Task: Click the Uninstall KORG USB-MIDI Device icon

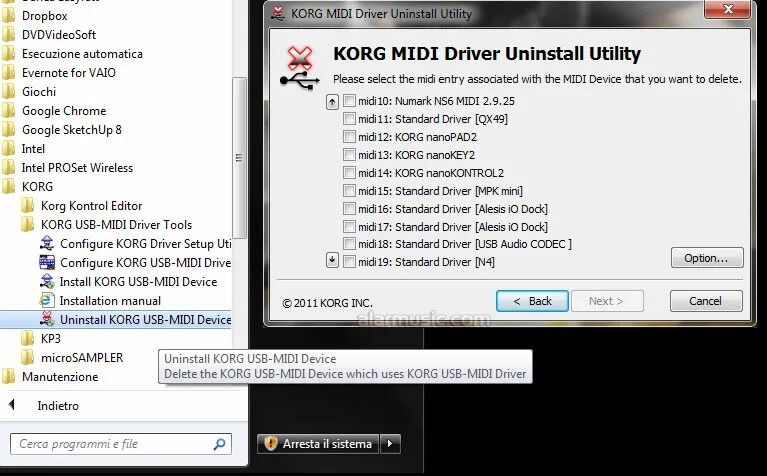Action: 47,319
